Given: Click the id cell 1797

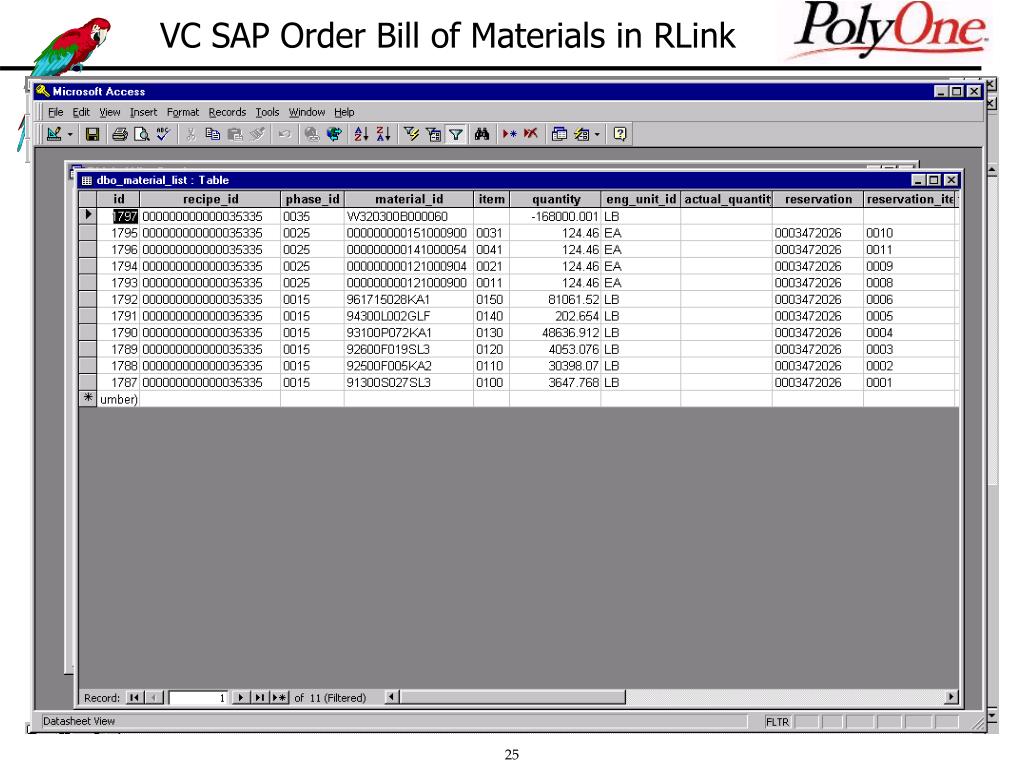Looking at the screenshot, I should (119, 216).
